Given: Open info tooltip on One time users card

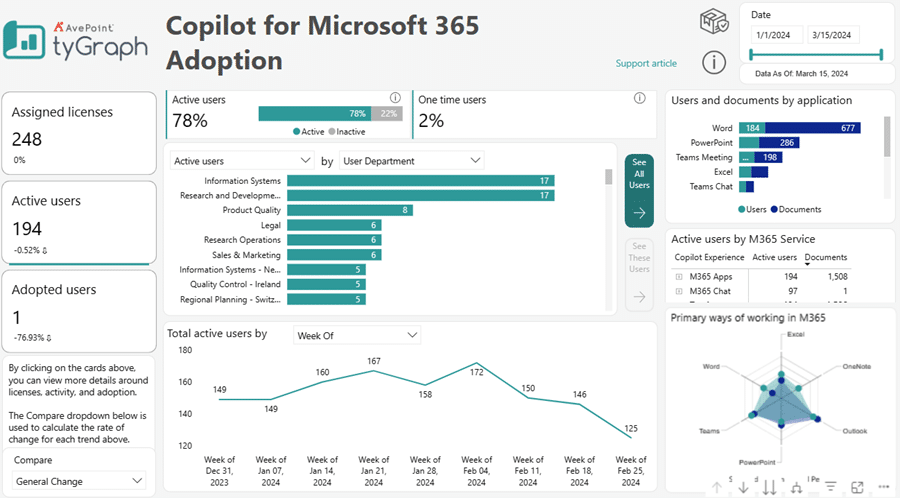Looking at the screenshot, I should click(x=639, y=98).
